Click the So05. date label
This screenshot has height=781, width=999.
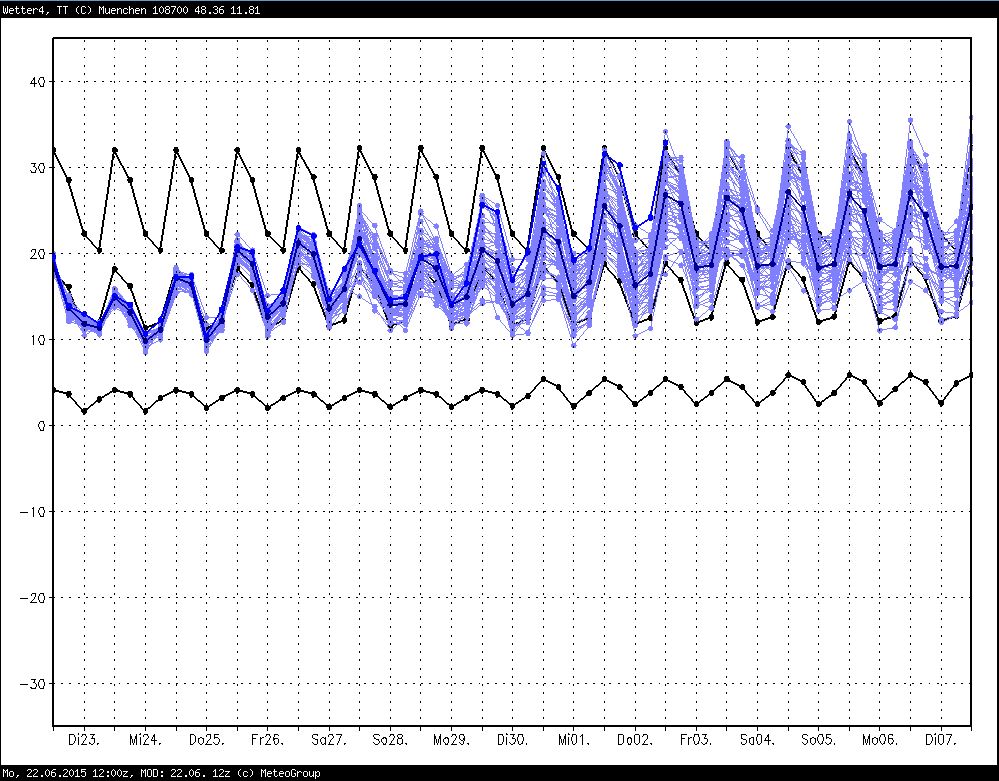click(818, 740)
